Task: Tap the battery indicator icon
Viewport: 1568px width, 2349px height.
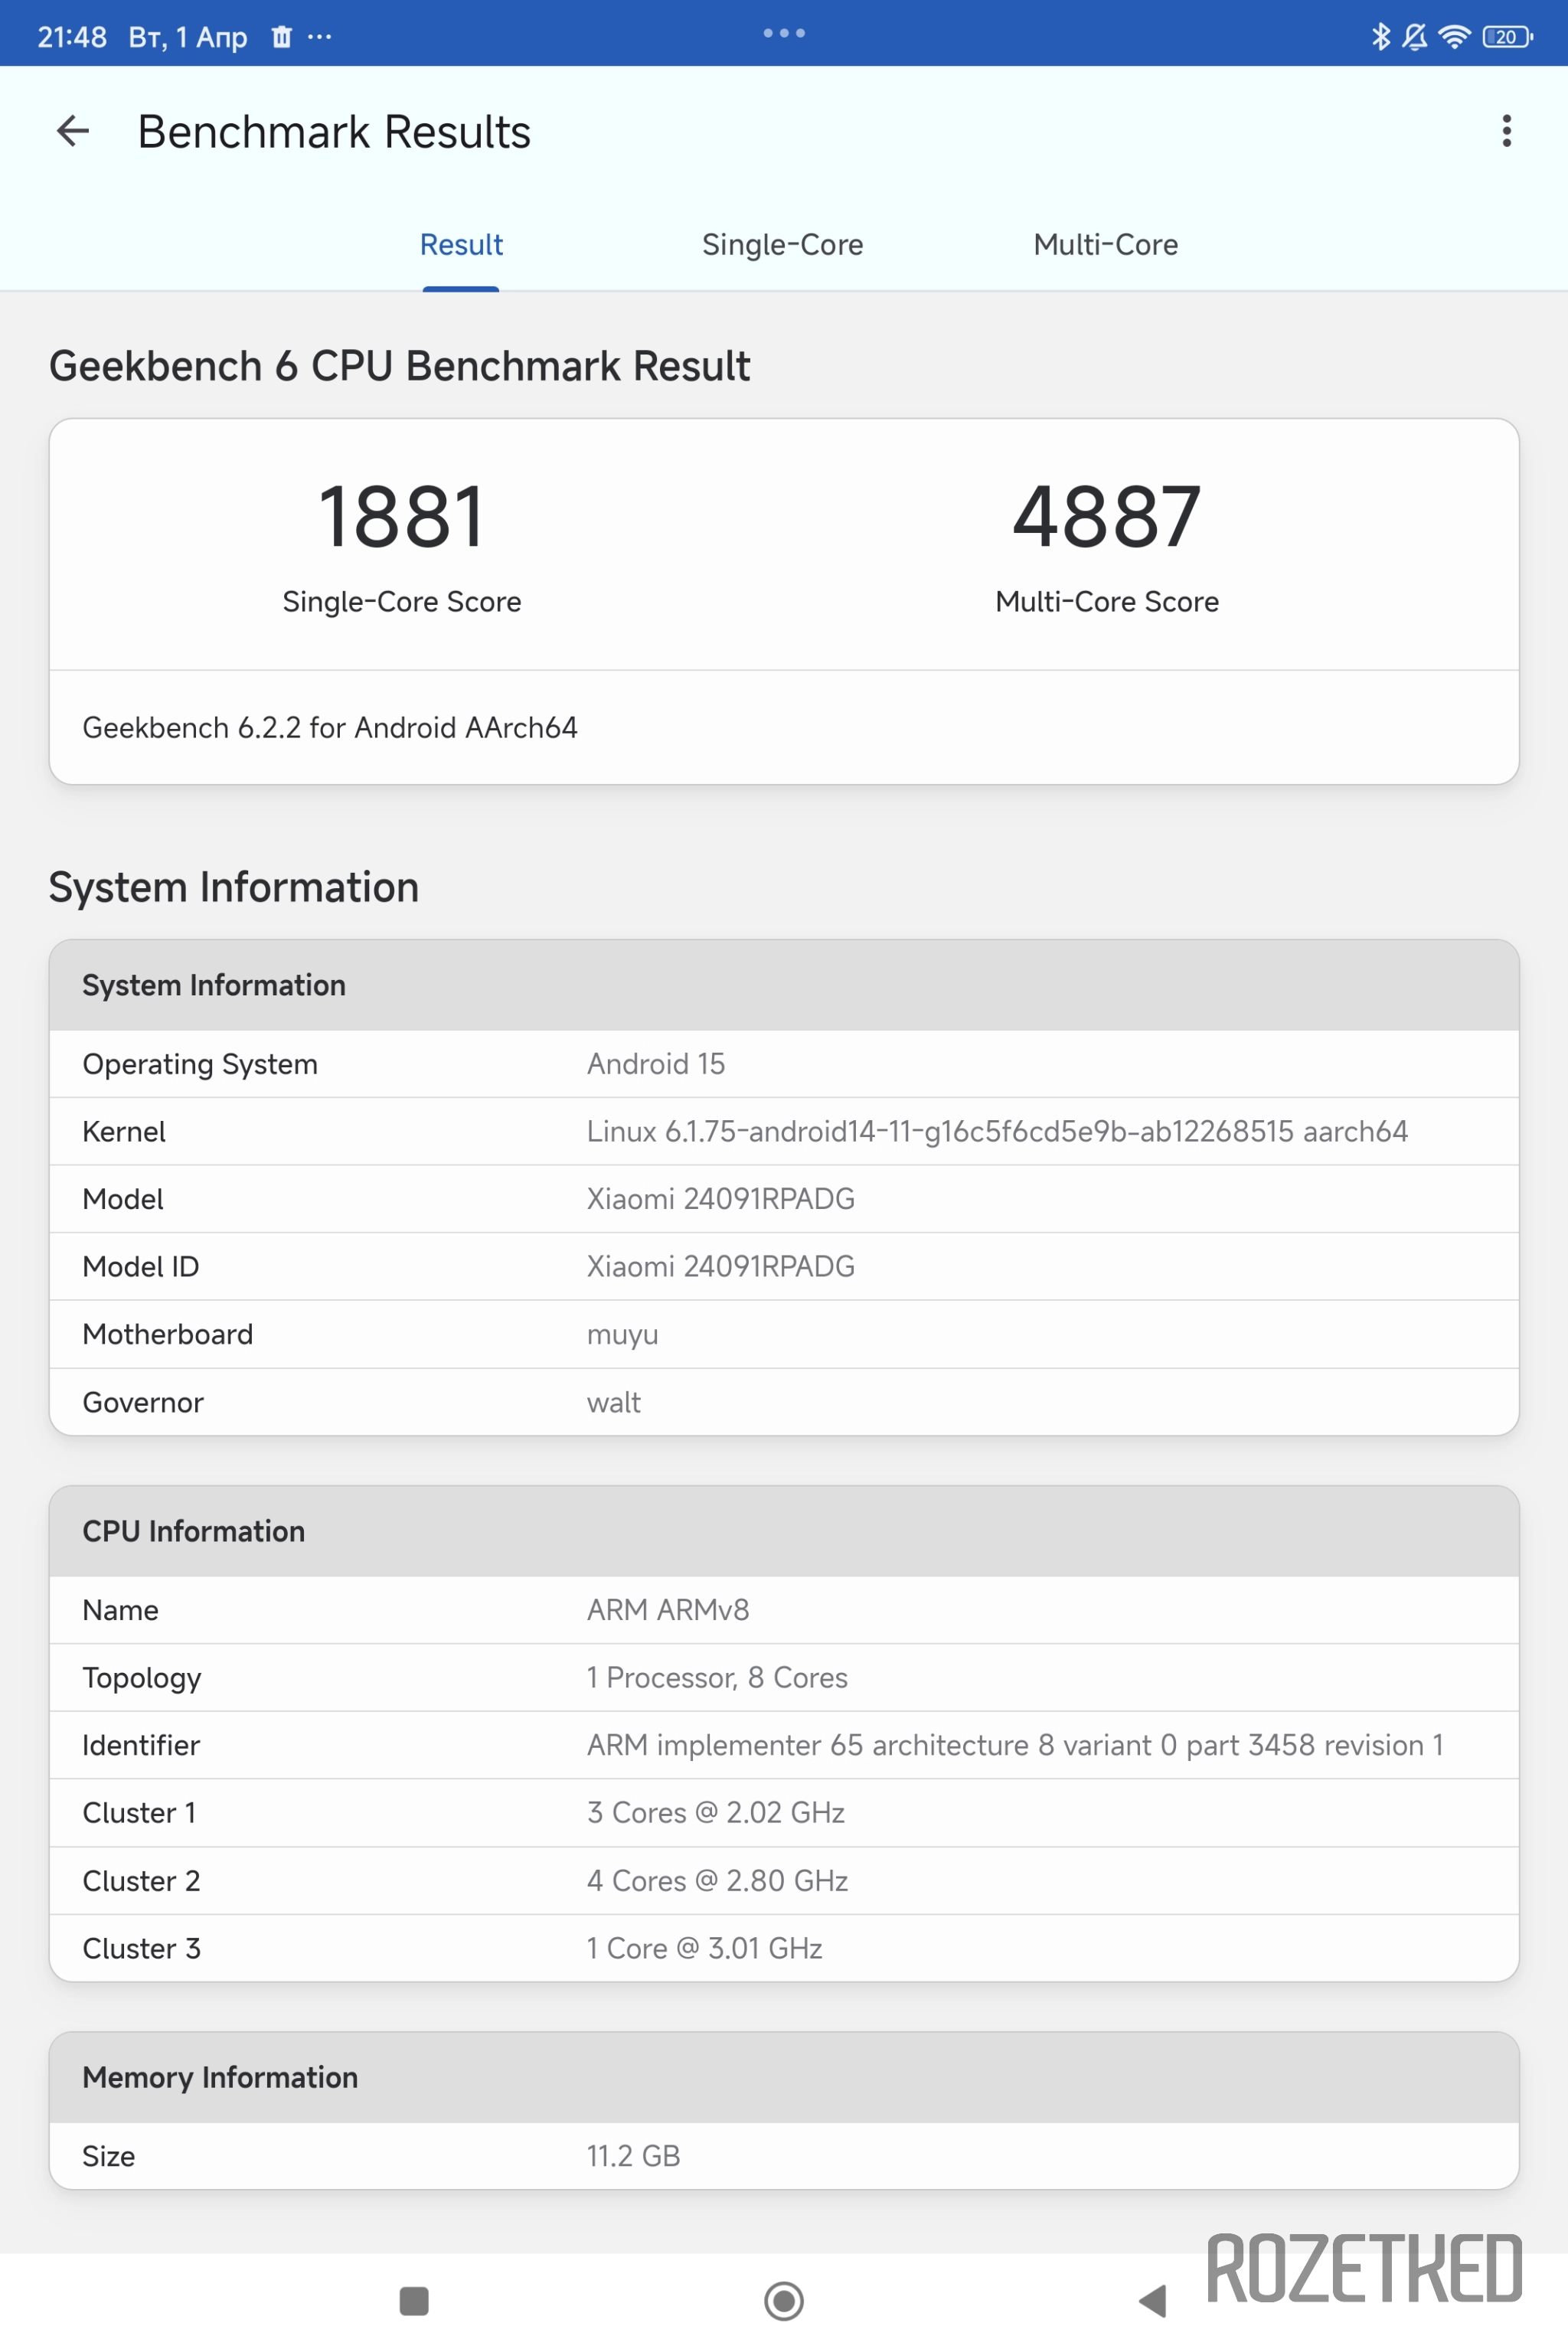Action: 1507,37
